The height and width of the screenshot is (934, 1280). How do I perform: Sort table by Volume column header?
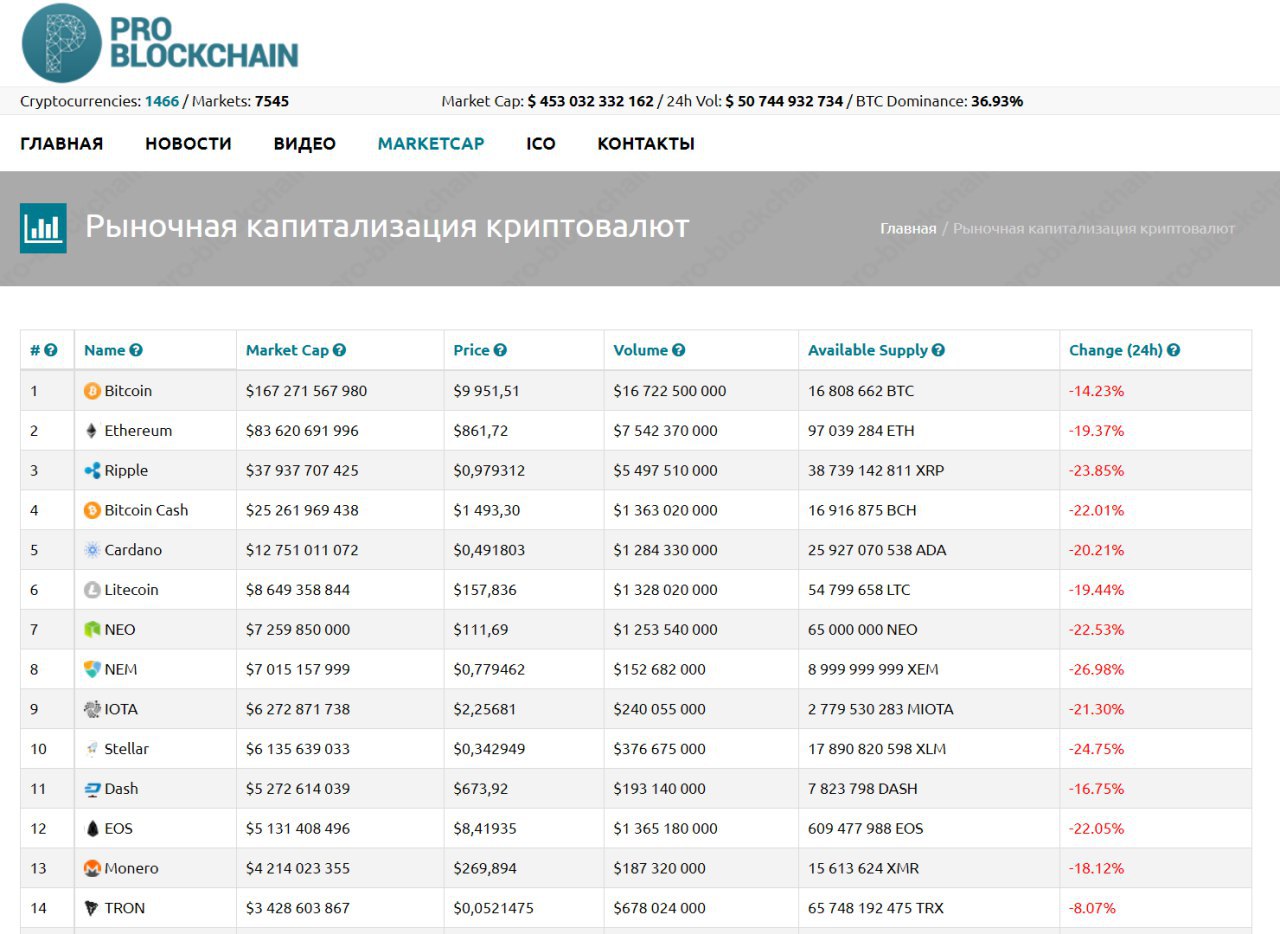[x=640, y=351]
